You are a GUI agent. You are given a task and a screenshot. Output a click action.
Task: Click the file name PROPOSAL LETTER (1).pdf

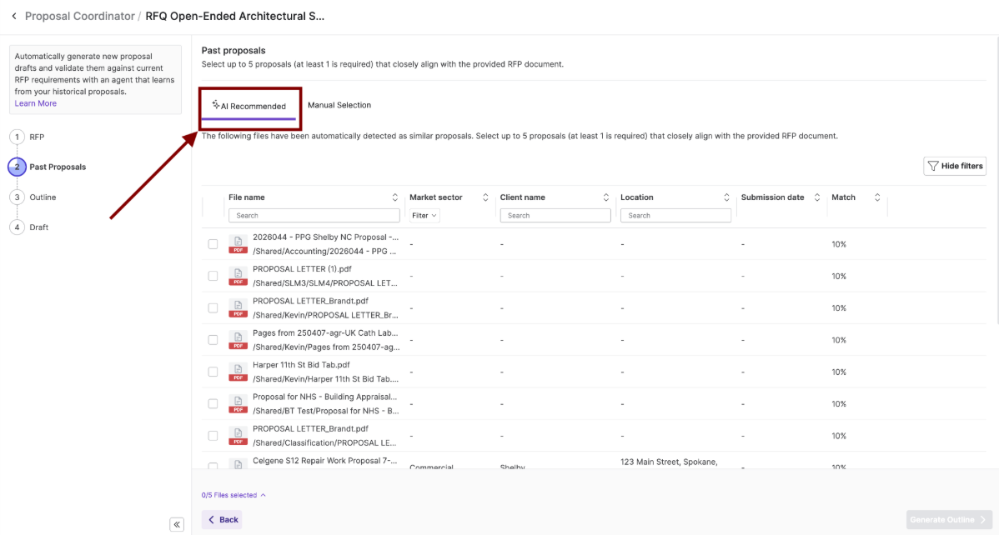(302, 269)
